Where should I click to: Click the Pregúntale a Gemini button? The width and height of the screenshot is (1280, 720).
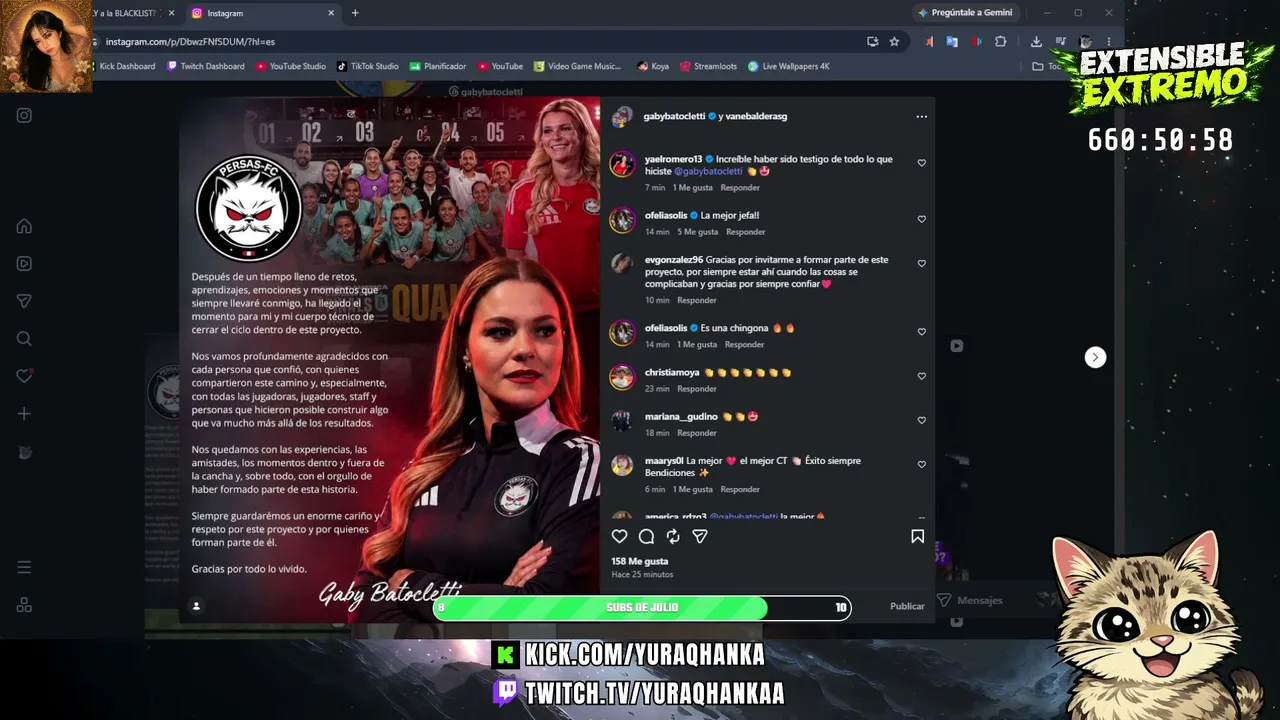click(965, 13)
